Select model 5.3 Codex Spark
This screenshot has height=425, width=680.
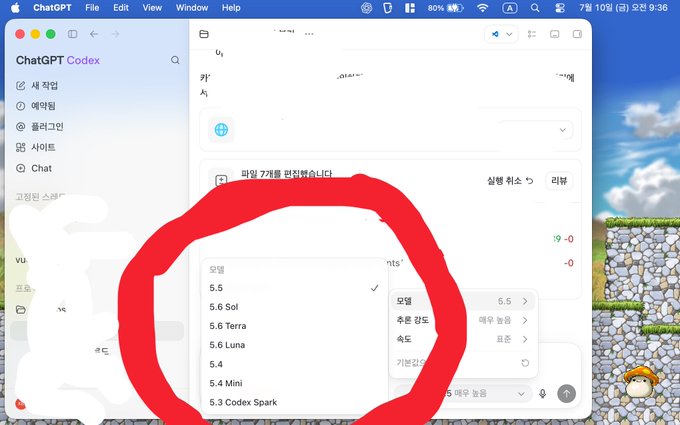pyautogui.click(x=294, y=402)
